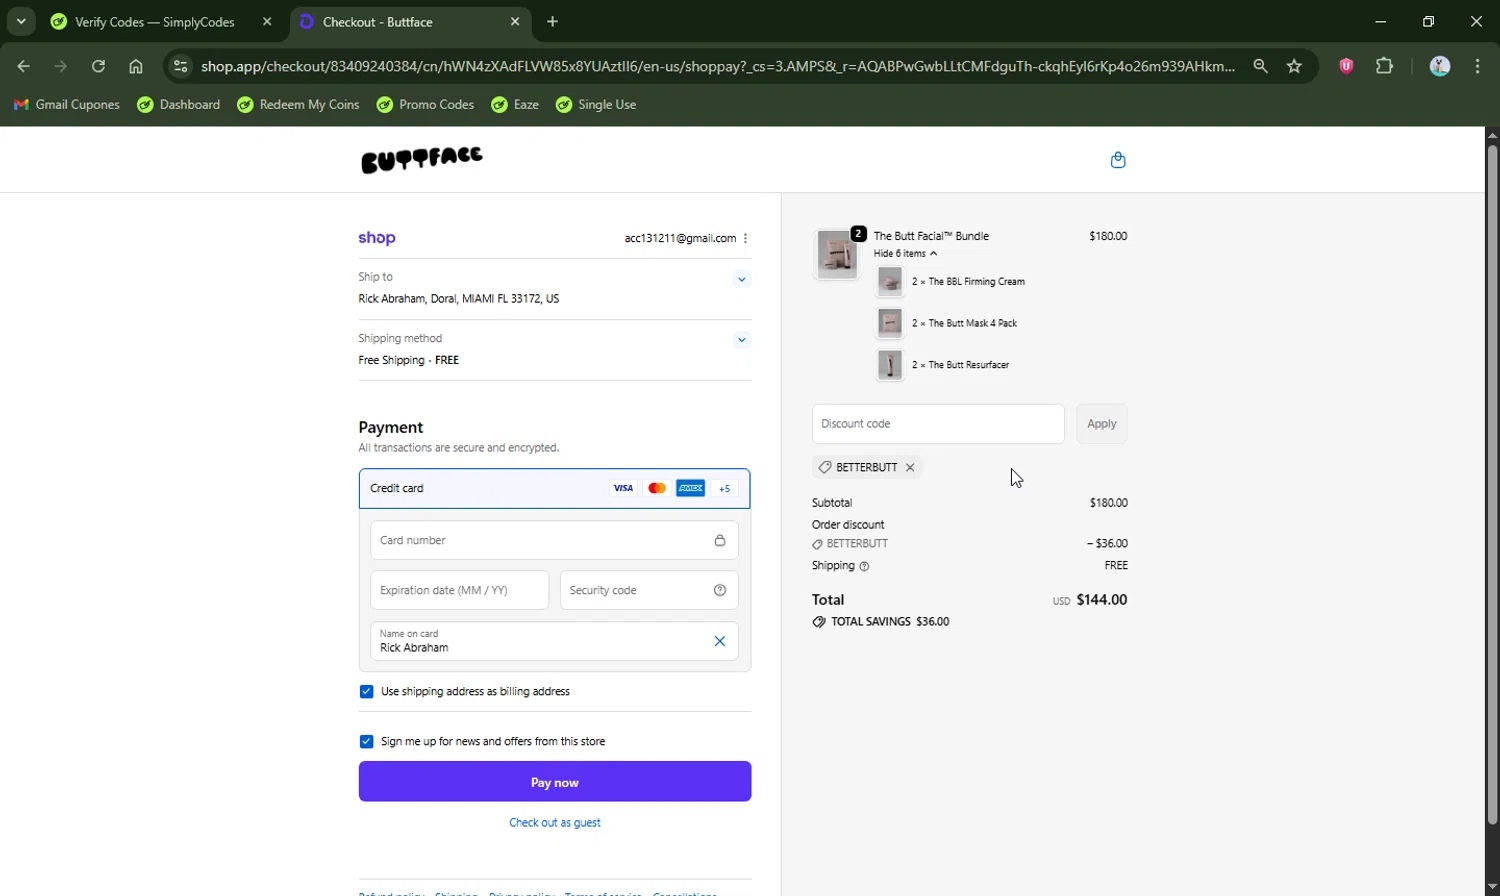Open the Promo Codes bookmark
The height and width of the screenshot is (896, 1500).
click(425, 104)
